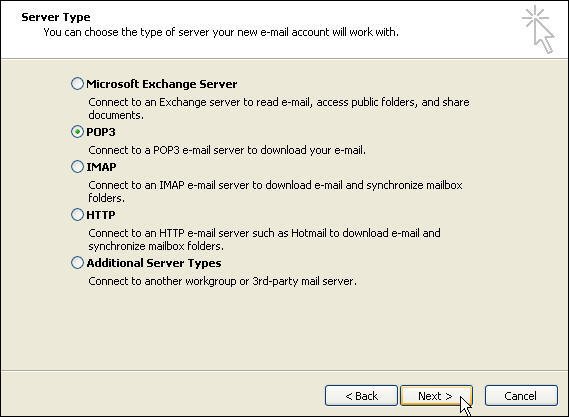Choose the HTTP server type option

pyautogui.click(x=77, y=215)
